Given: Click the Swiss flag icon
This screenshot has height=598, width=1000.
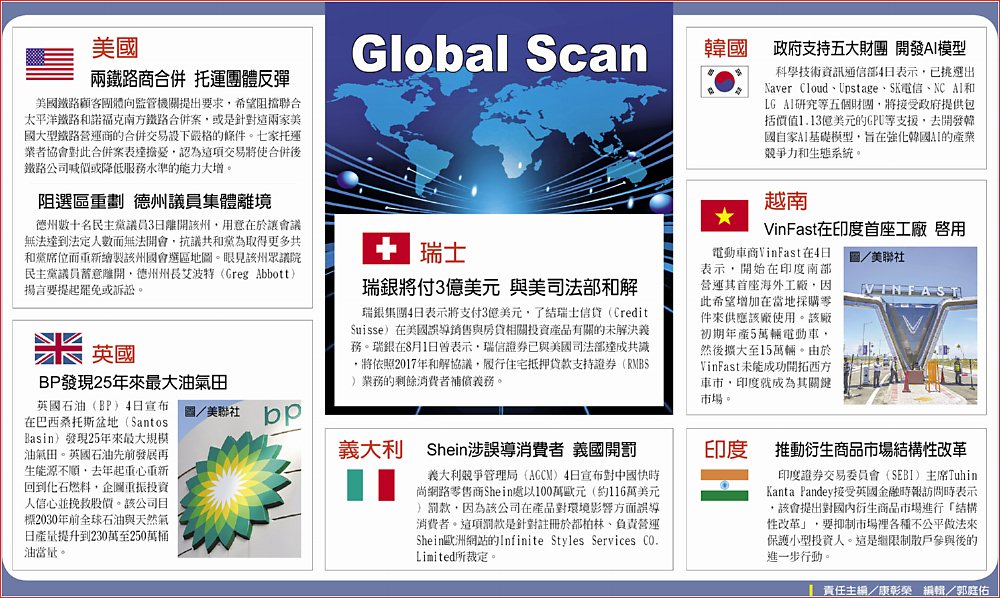Looking at the screenshot, I should point(386,248).
